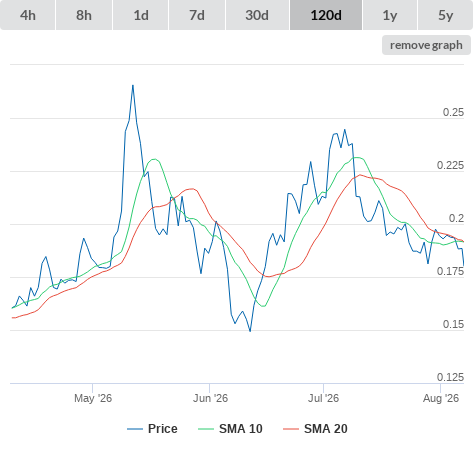The height and width of the screenshot is (455, 474).
Task: Click the blue Price legend line marker
Action: pos(135,429)
